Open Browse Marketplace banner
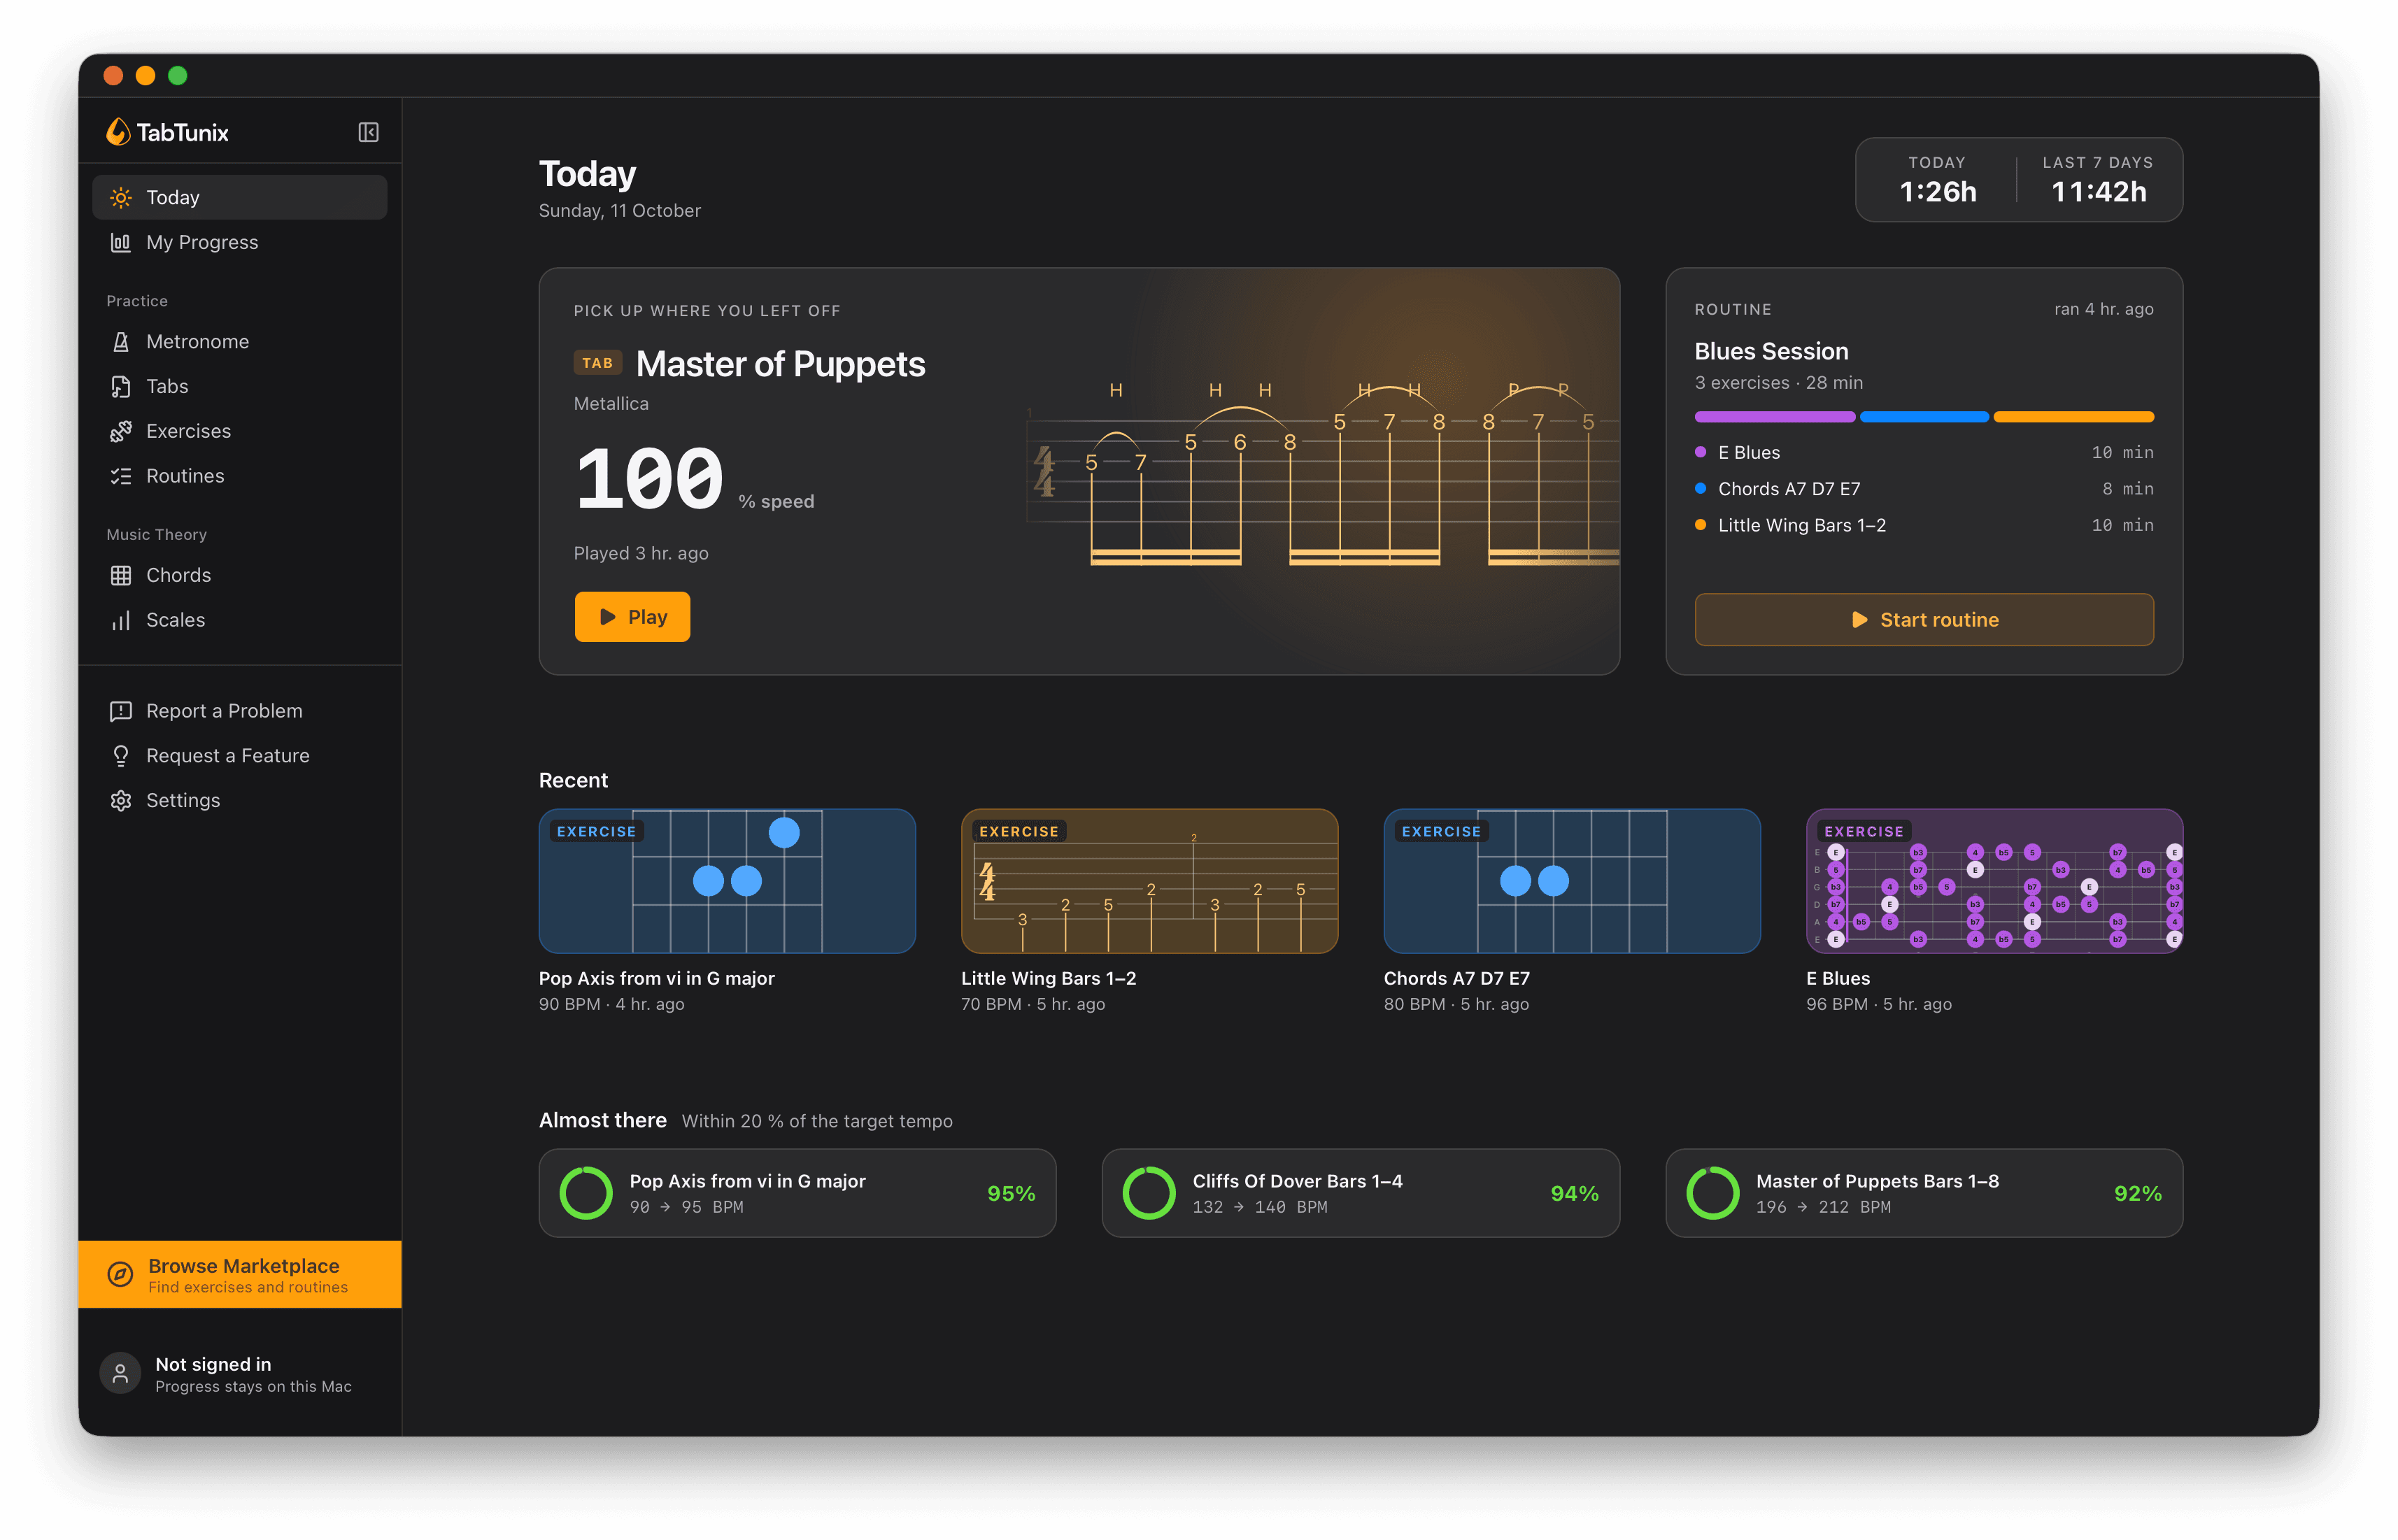The width and height of the screenshot is (2398, 1540). click(x=240, y=1274)
